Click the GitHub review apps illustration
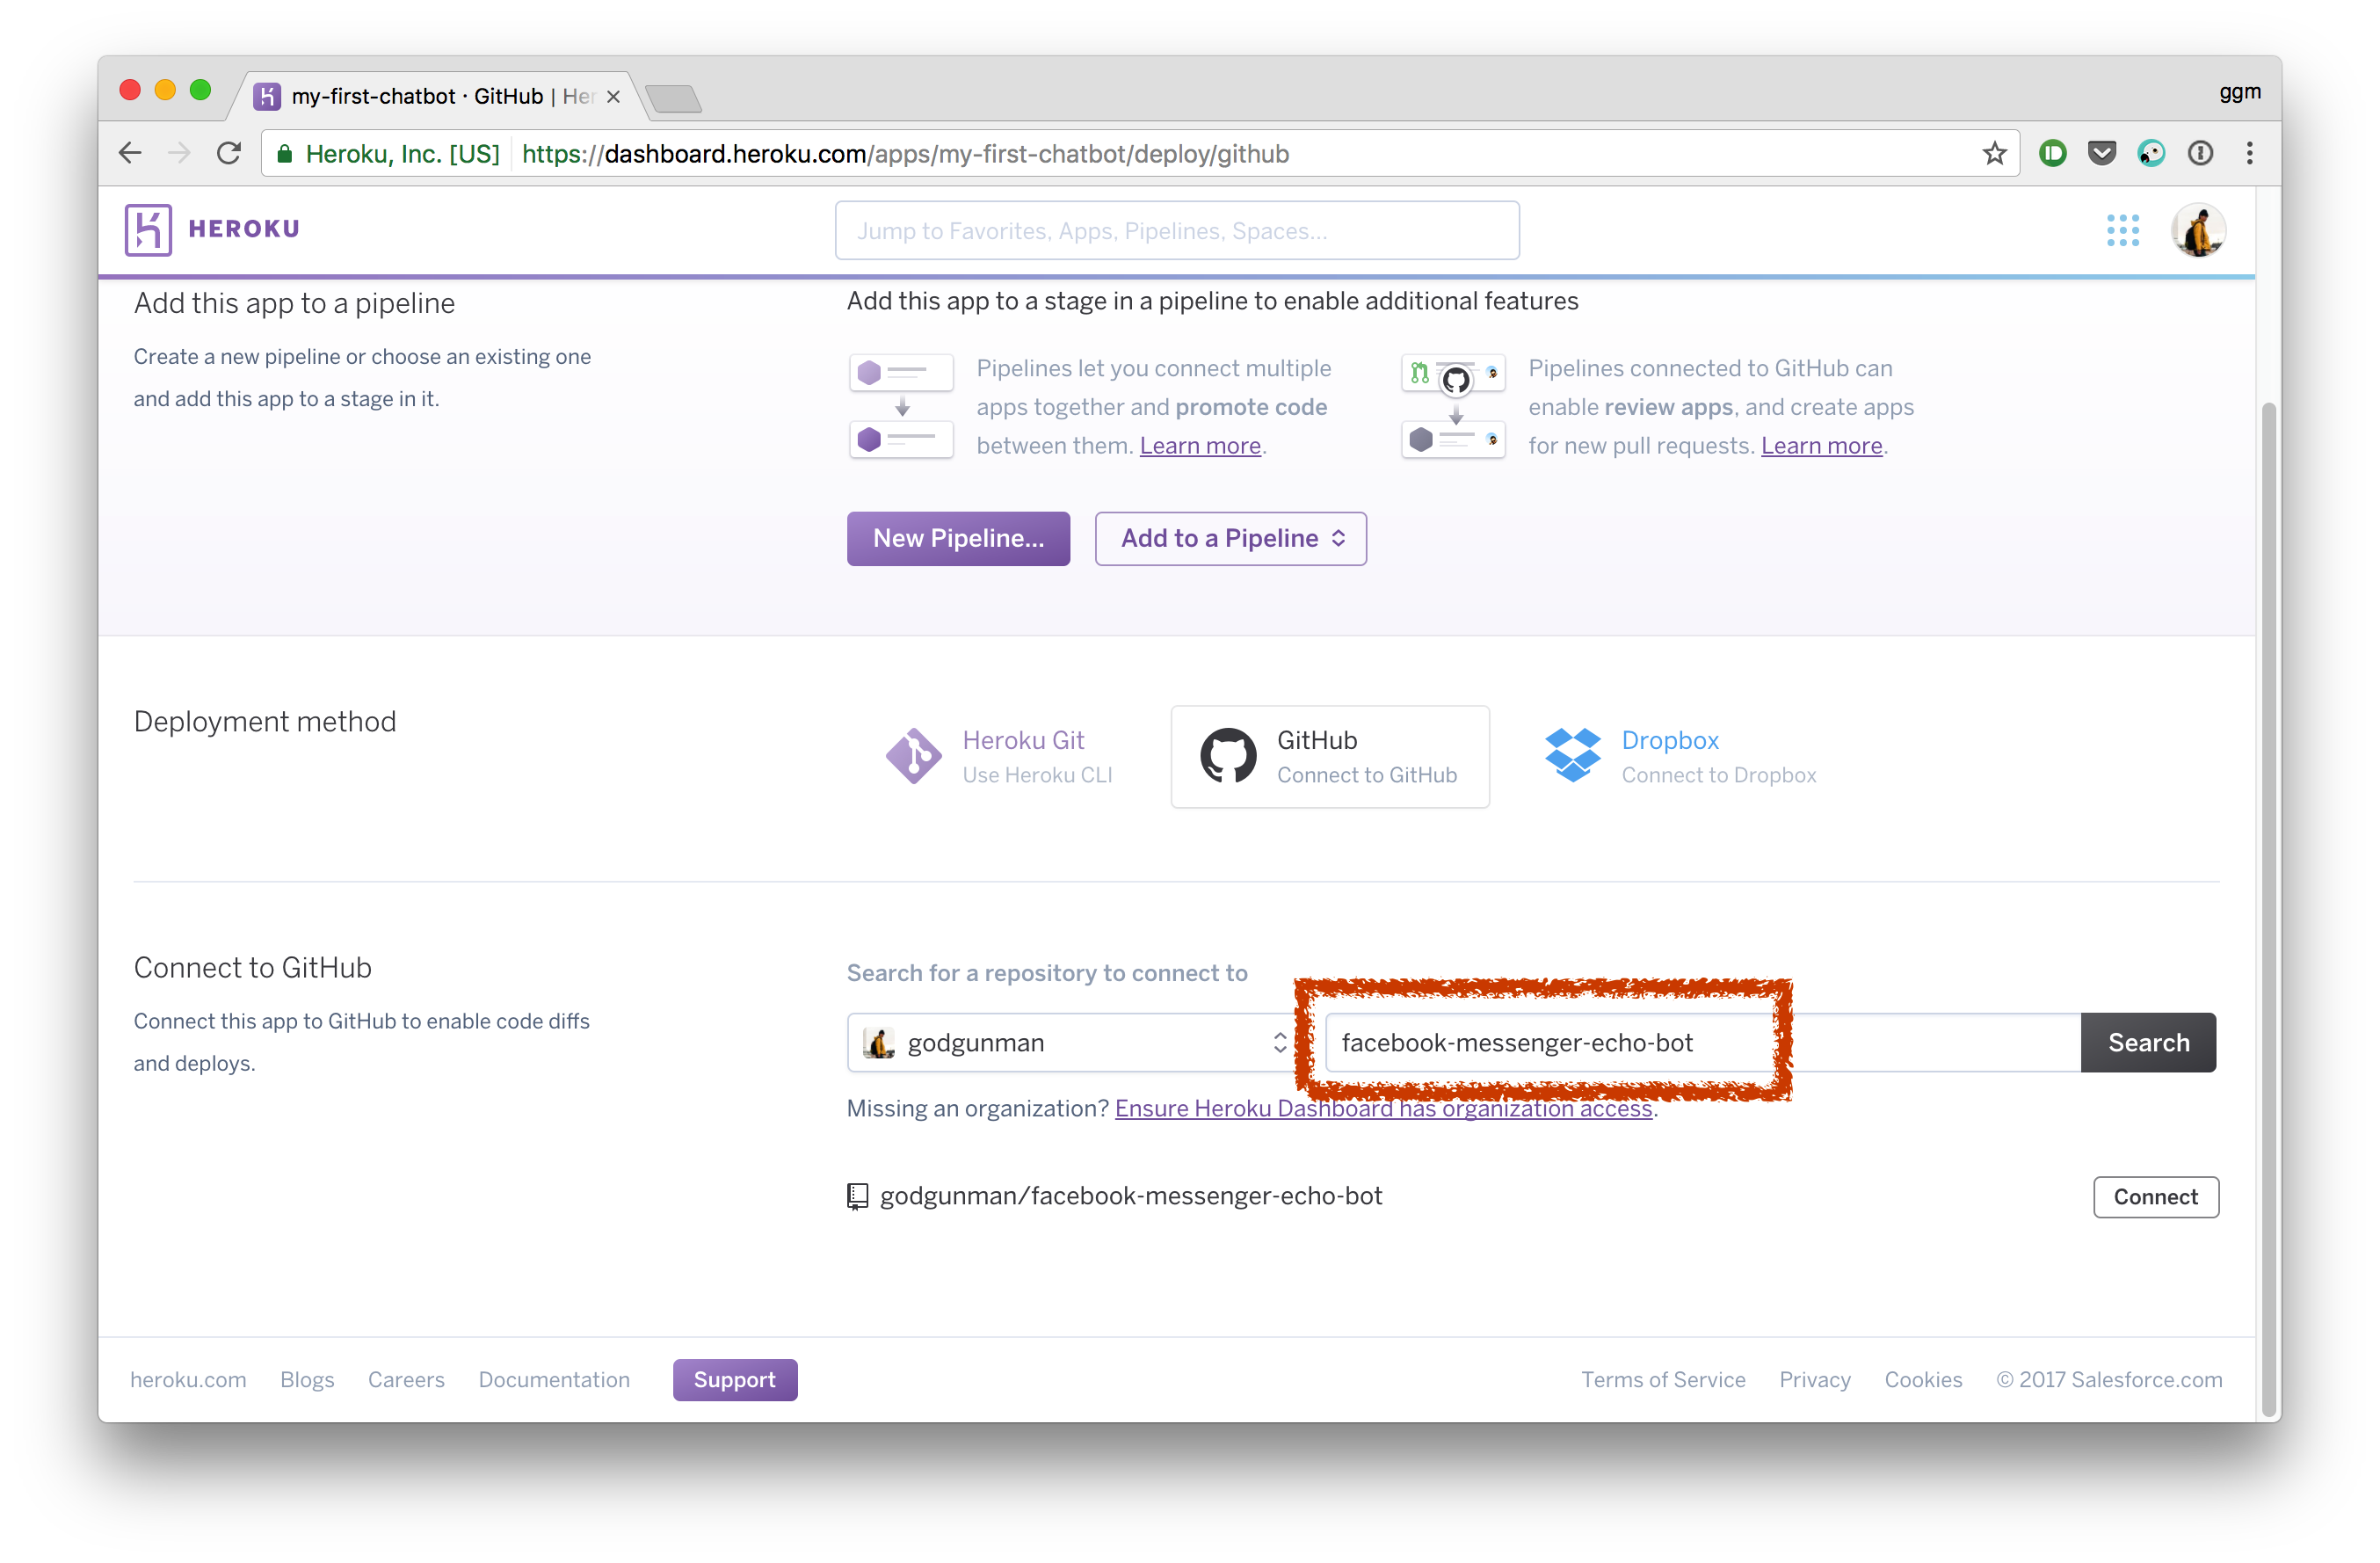 [1453, 406]
